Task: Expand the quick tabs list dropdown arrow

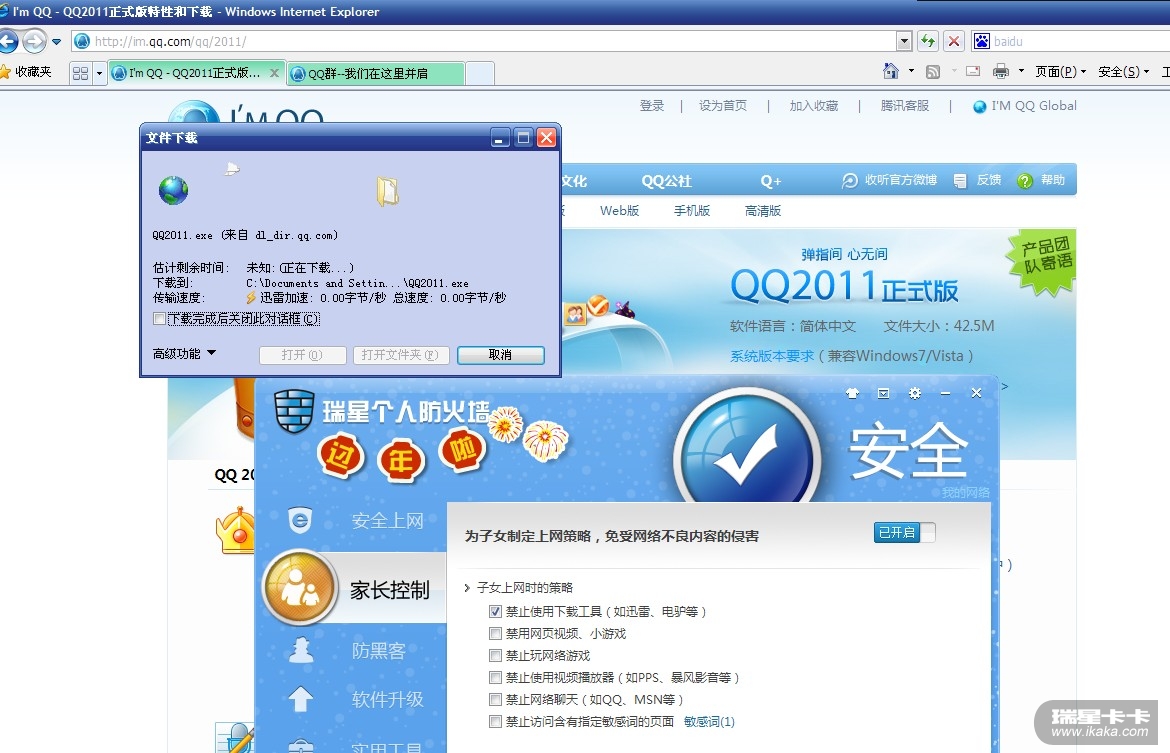Action: coord(98,73)
